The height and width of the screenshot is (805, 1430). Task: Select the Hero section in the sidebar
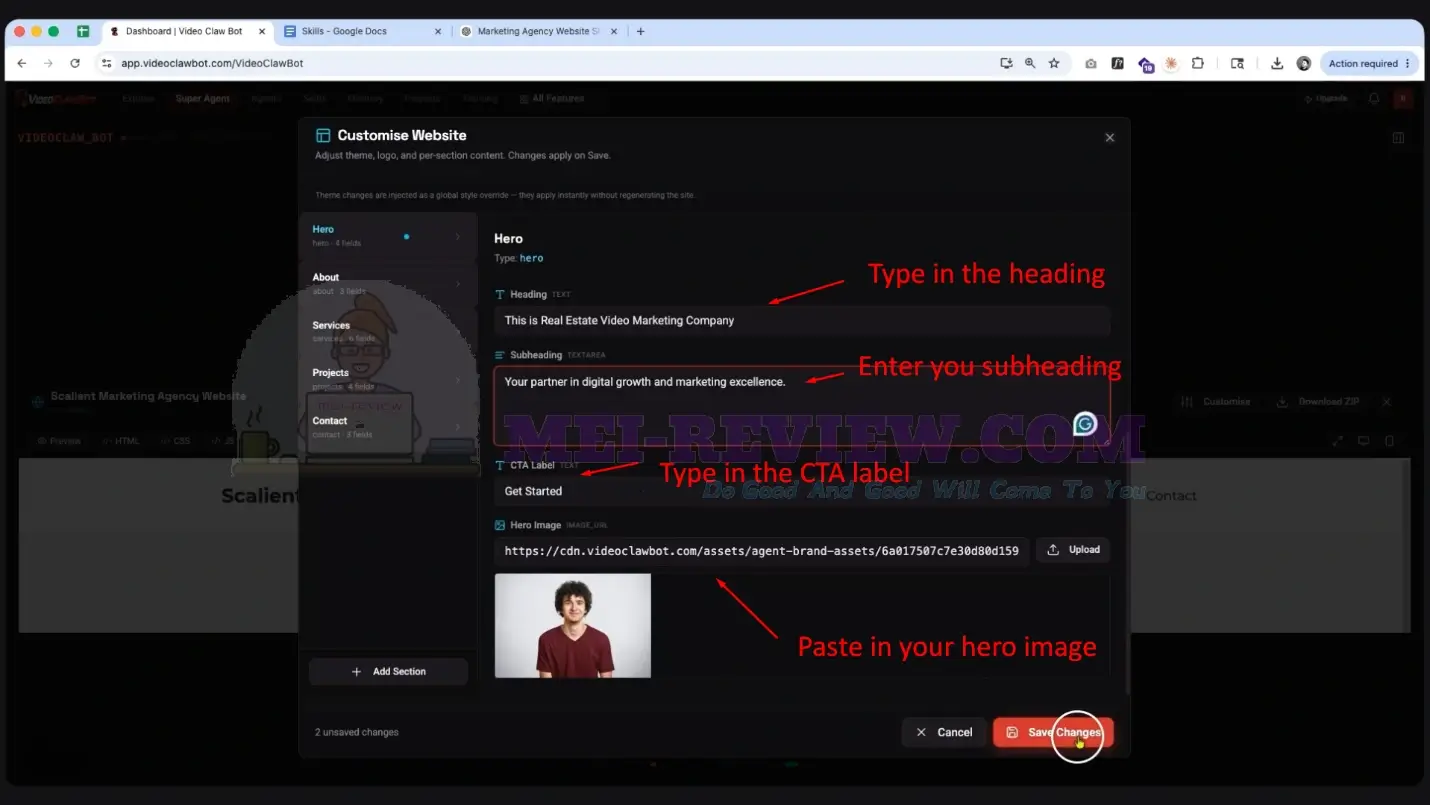point(388,236)
